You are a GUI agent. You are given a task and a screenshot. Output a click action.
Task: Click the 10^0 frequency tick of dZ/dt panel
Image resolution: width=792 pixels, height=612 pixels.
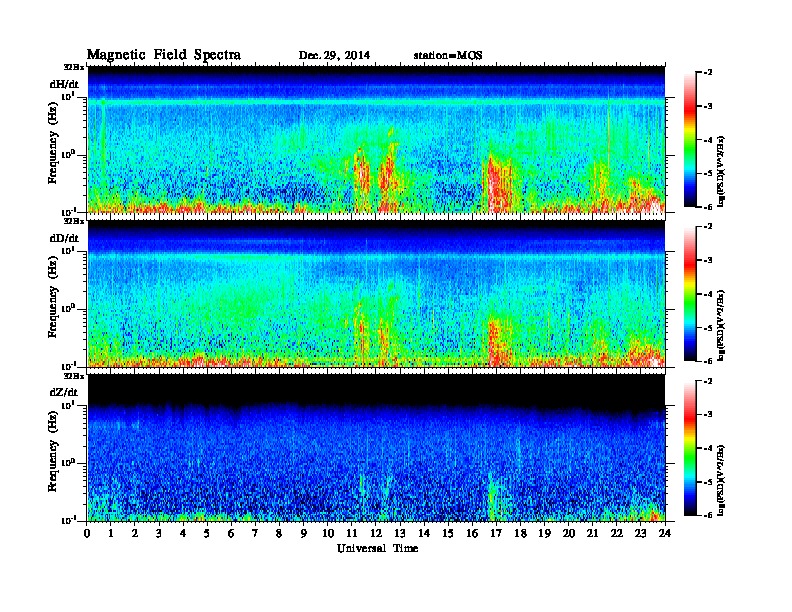[x=68, y=462]
